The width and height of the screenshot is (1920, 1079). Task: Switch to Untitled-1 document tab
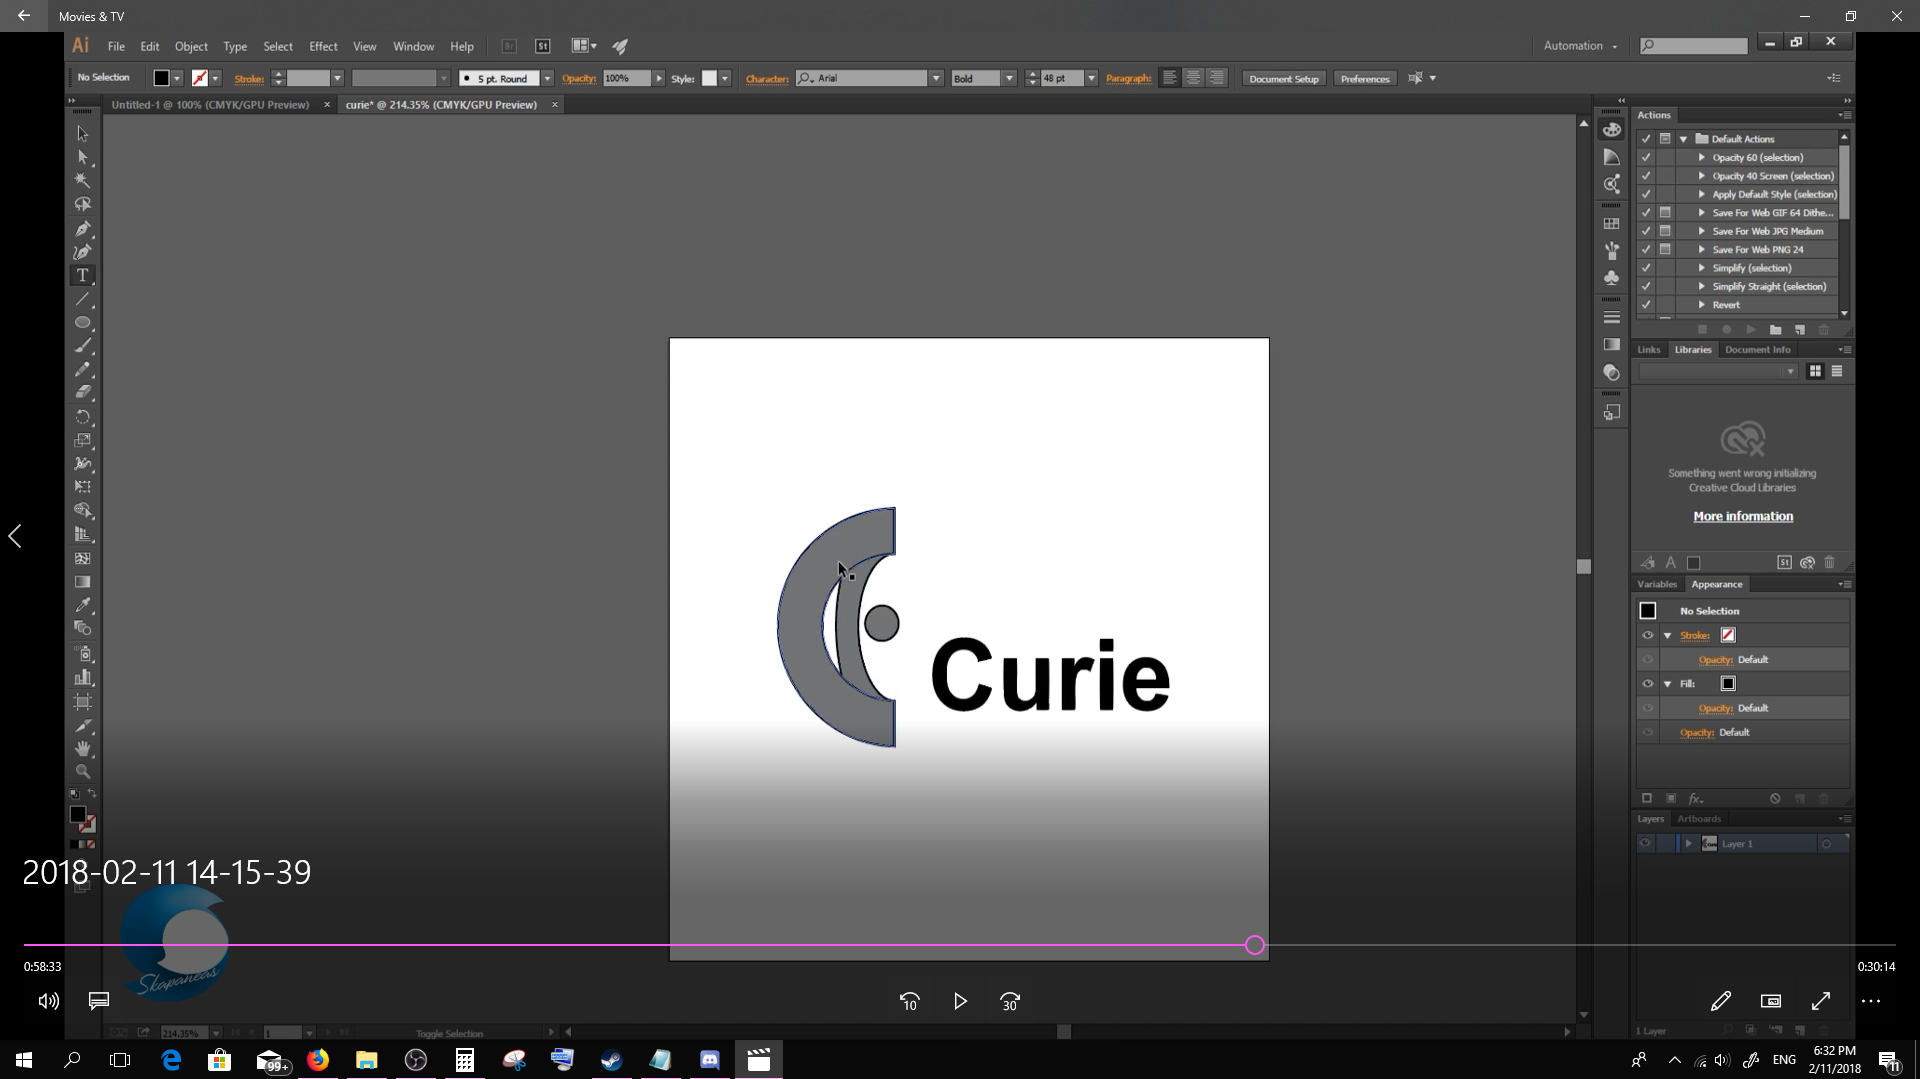(x=210, y=105)
